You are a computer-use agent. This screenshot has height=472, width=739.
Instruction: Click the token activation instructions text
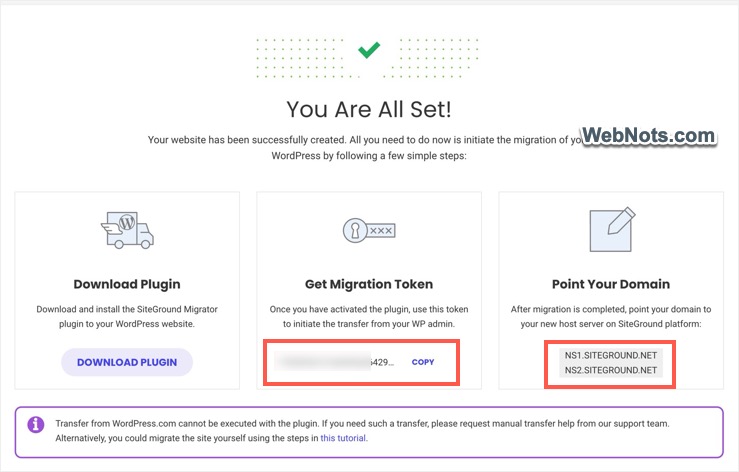[368, 315]
